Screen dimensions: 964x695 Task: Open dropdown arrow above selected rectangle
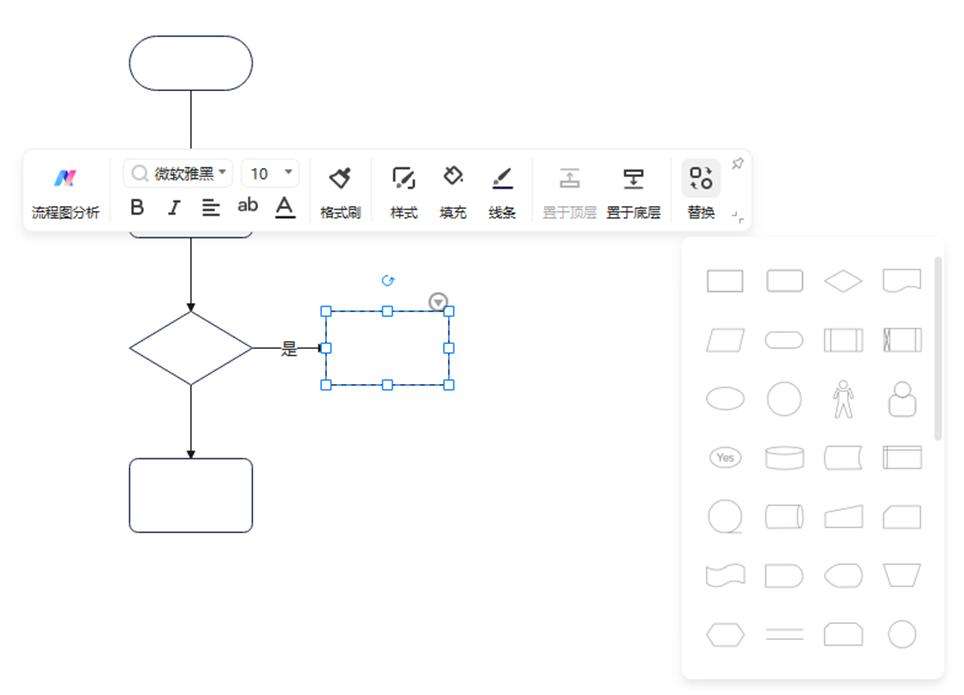tap(438, 302)
